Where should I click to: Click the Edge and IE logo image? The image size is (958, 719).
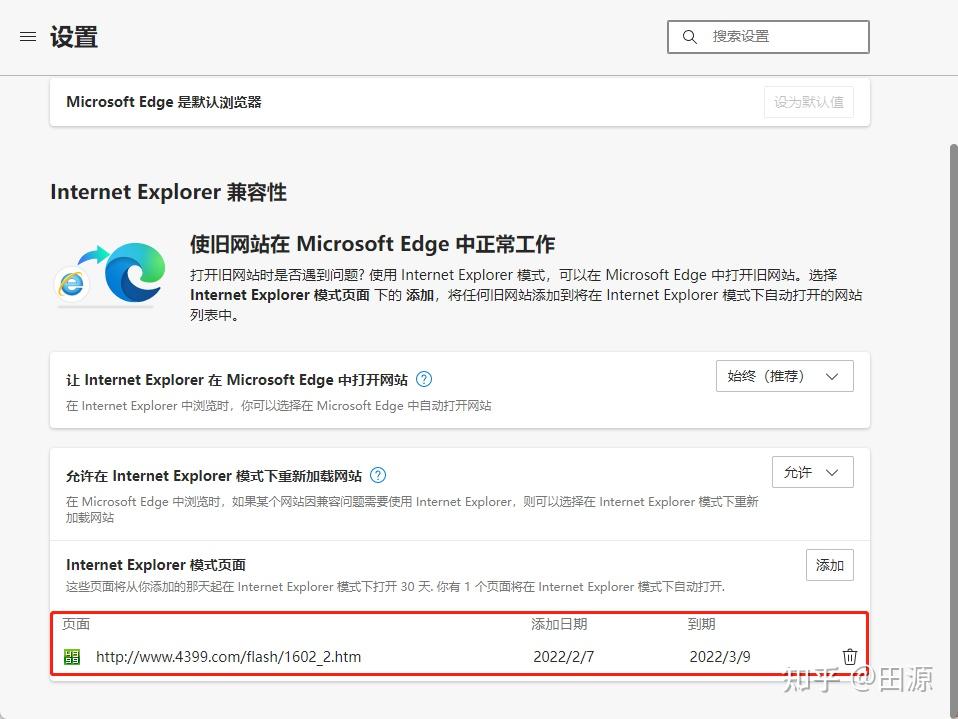click(110, 274)
